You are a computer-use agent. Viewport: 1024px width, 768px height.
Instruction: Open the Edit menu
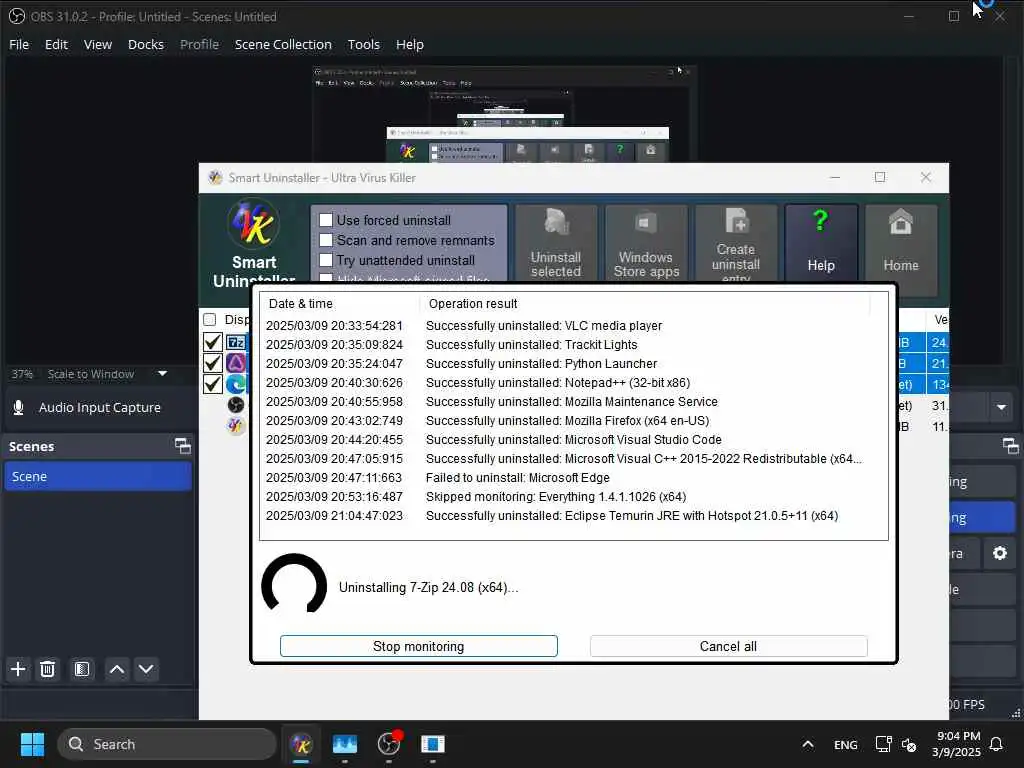(x=56, y=44)
